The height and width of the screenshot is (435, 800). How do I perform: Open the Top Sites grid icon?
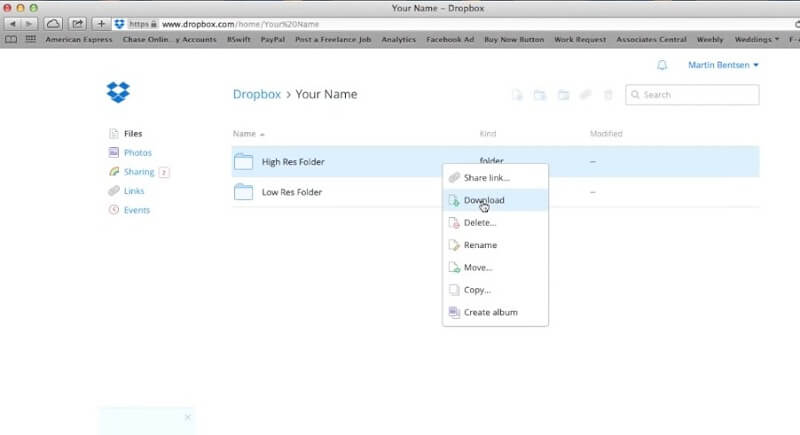(31, 39)
